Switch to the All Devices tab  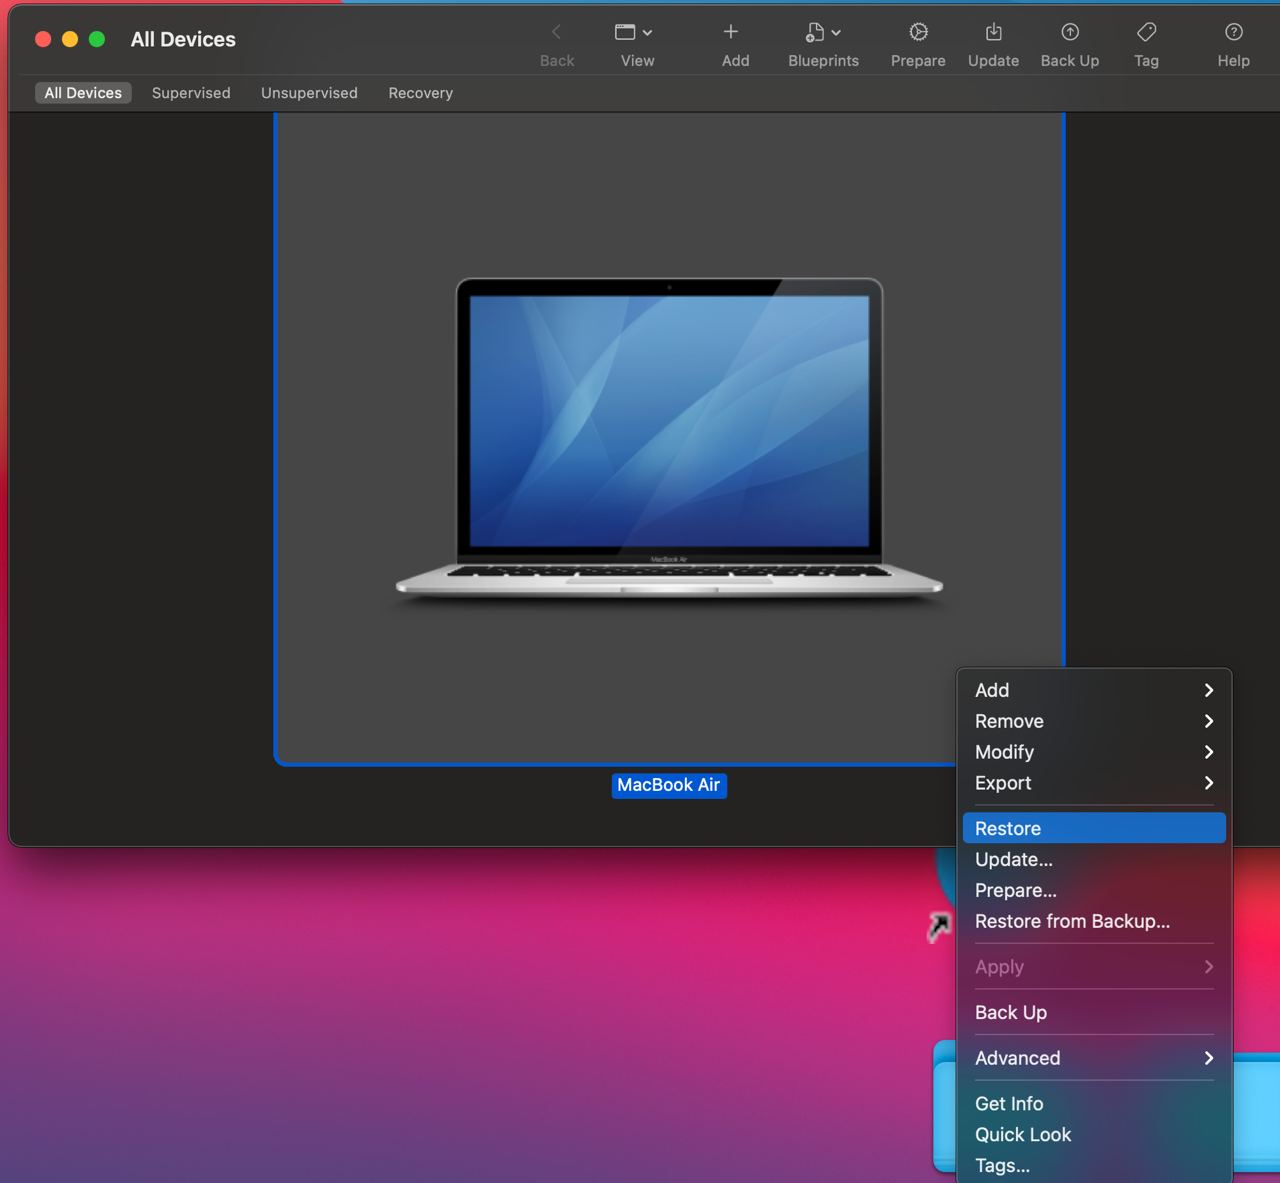pos(83,93)
